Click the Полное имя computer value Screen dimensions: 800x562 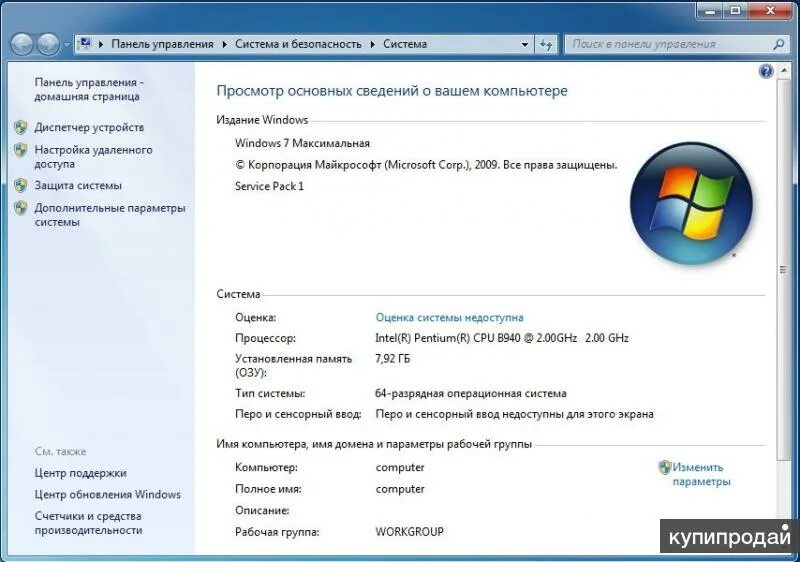pyautogui.click(x=400, y=489)
